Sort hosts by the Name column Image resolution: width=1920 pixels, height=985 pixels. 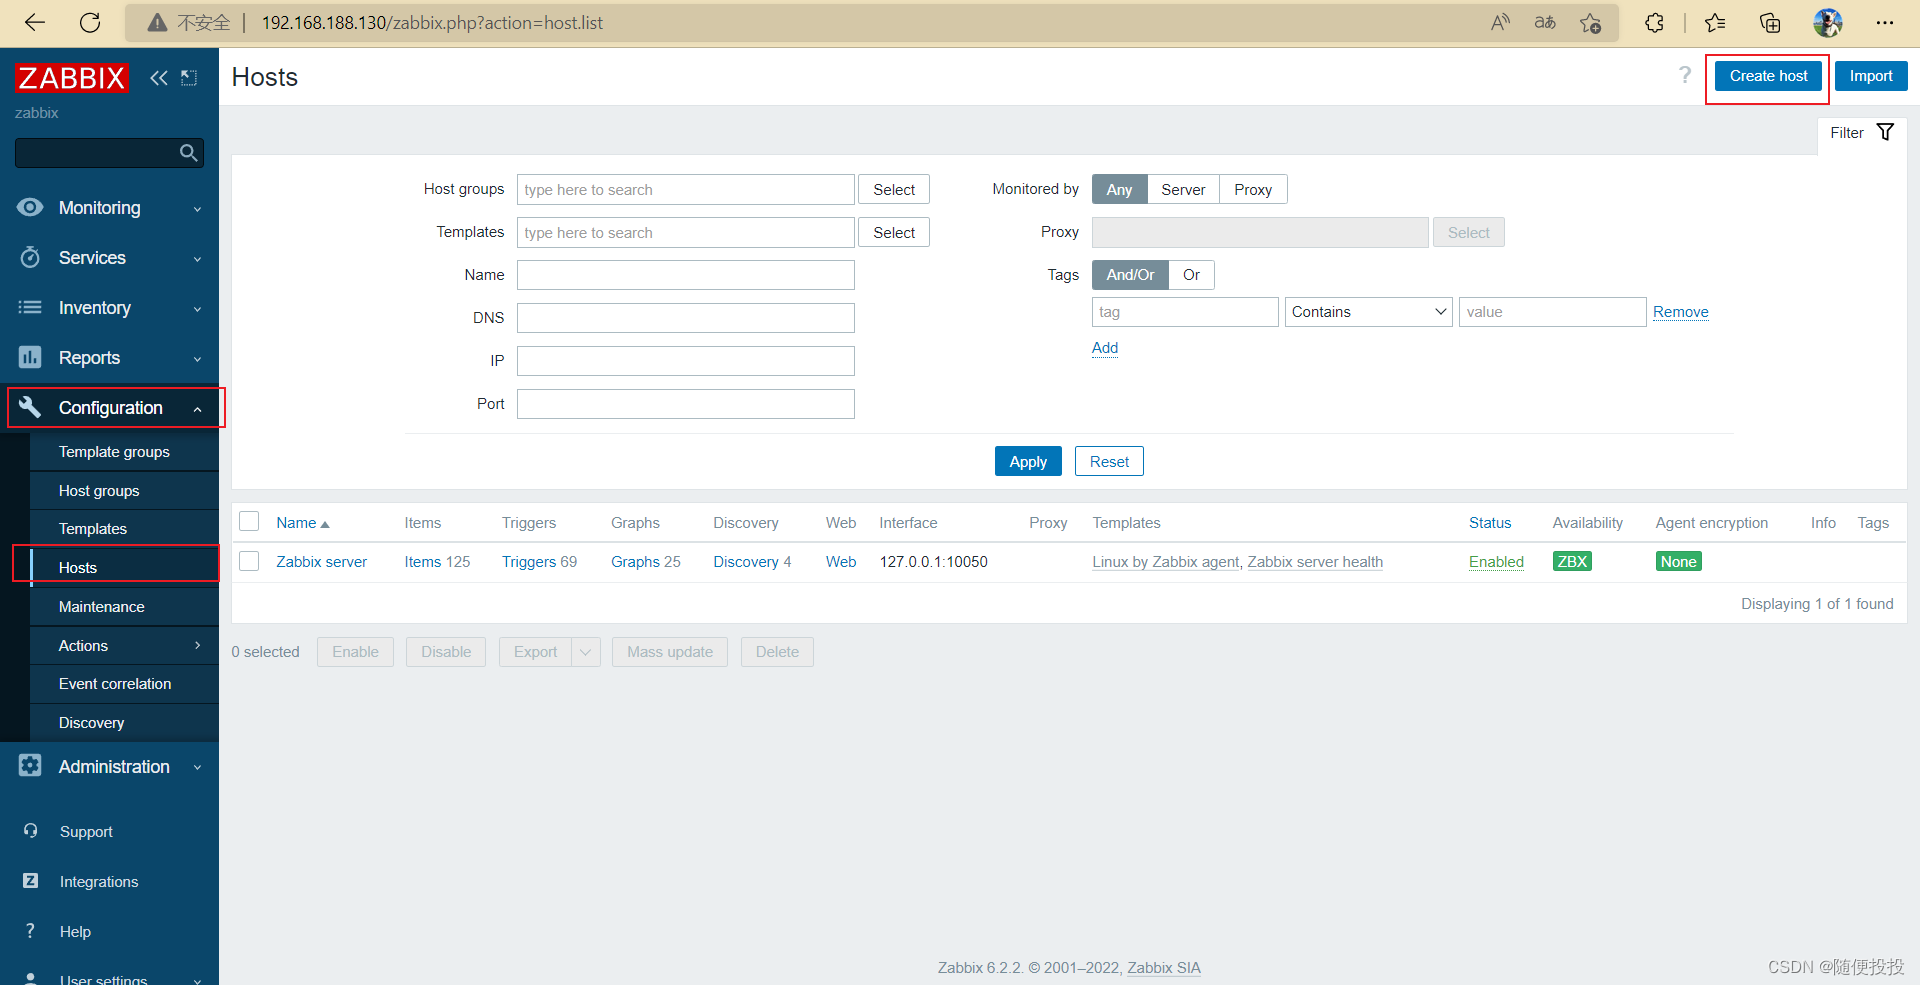tap(302, 522)
